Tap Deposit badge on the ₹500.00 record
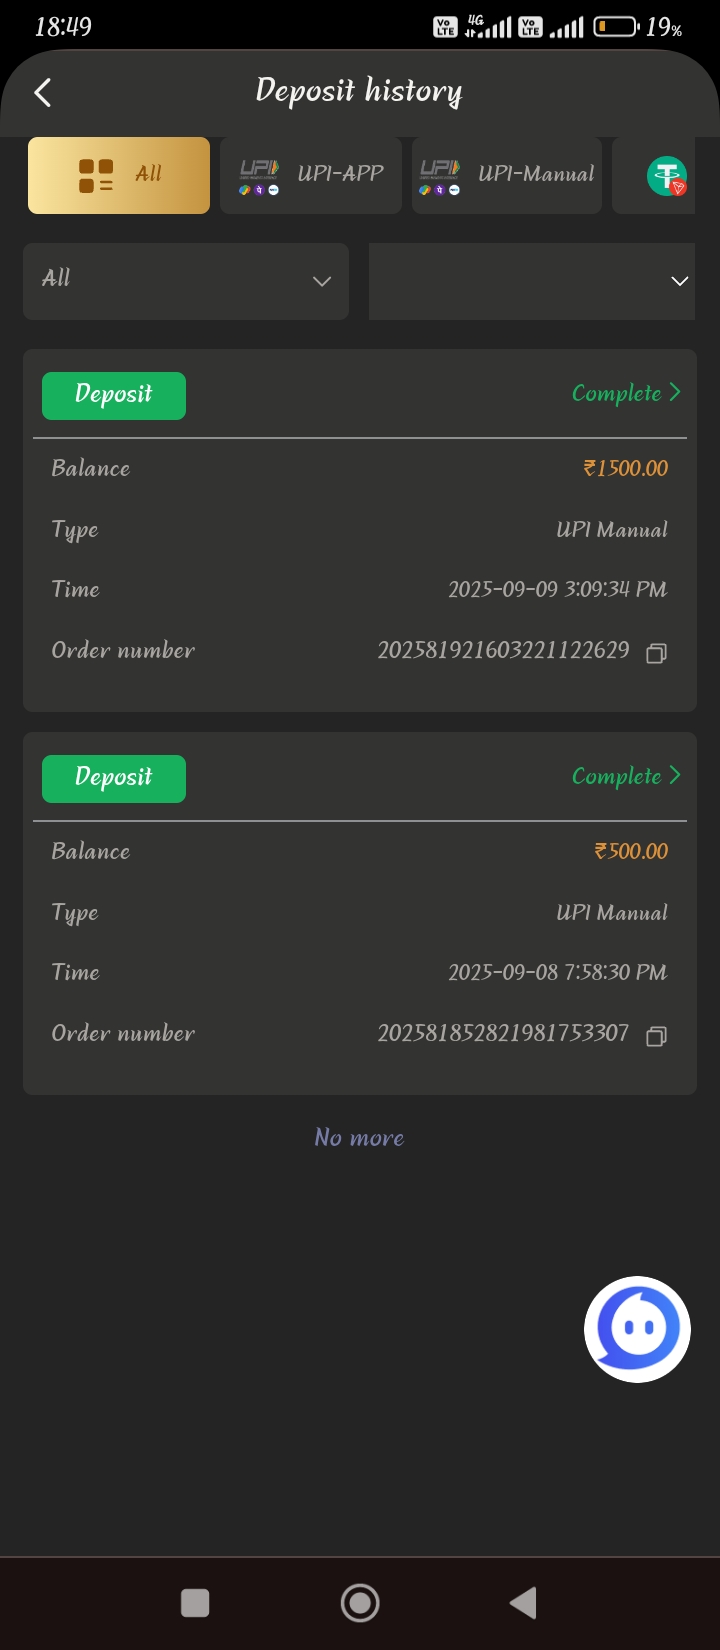Viewport: 720px width, 1650px height. 114,778
